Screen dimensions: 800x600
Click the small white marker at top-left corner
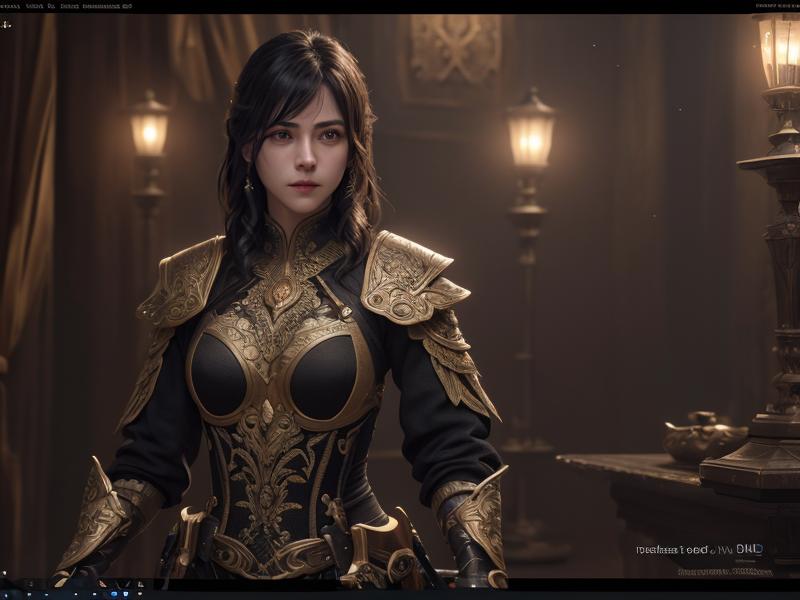6,23
